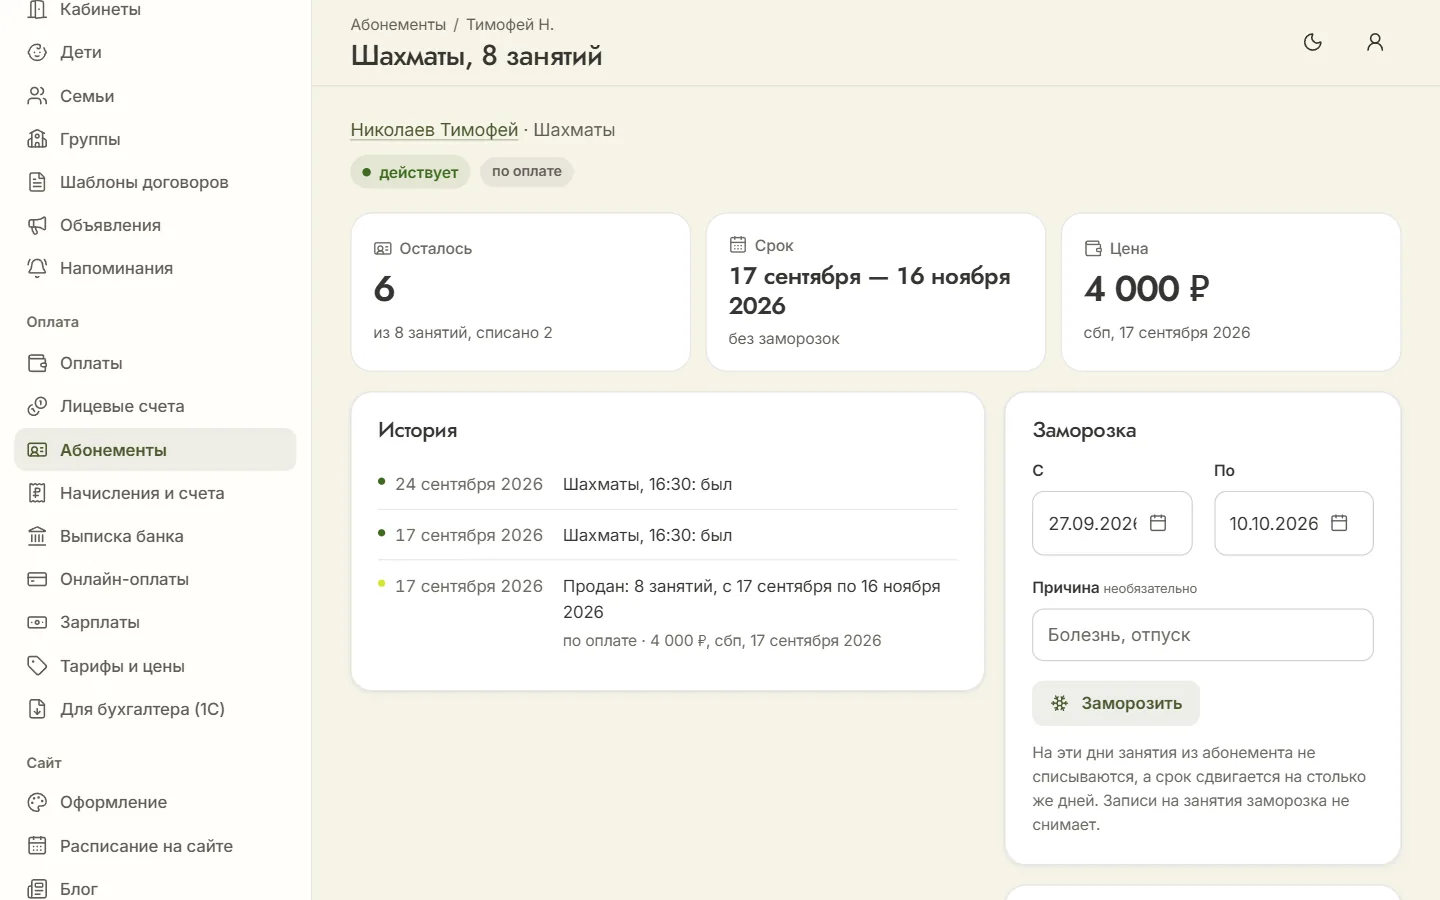Screen dimensions: 1440x900
Task: Open calendar picker in the С date field
Action: [x=1158, y=523]
